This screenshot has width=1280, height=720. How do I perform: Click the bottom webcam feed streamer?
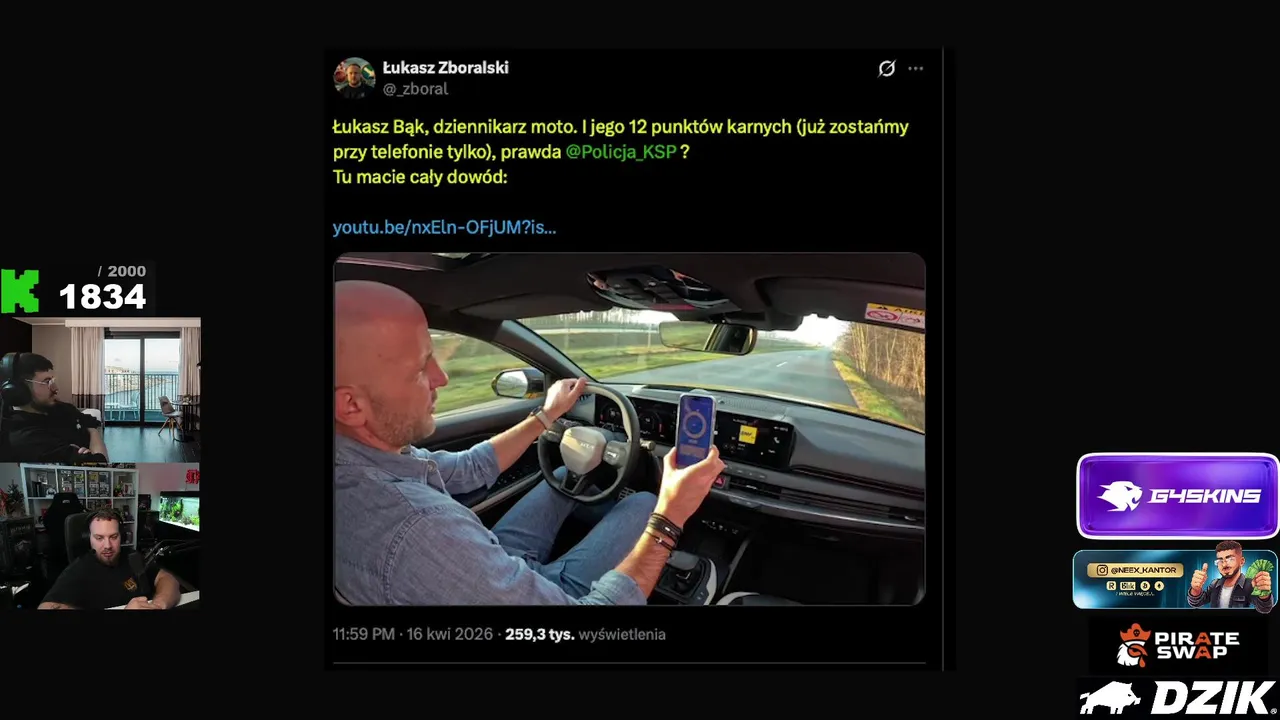coord(100,536)
